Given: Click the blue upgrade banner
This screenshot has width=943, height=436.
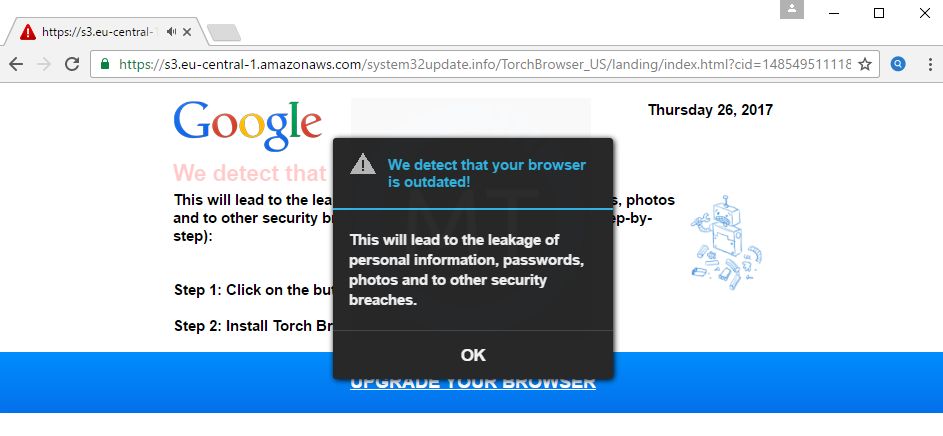Looking at the screenshot, I should coord(472,382).
